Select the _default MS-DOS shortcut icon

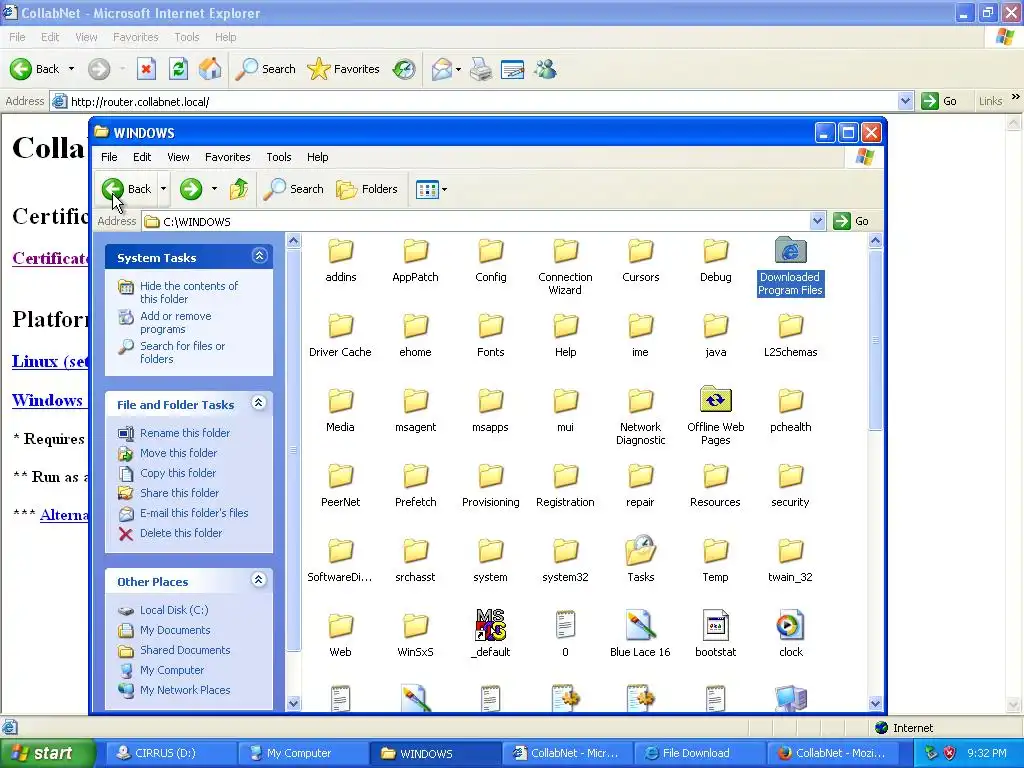click(x=490, y=633)
